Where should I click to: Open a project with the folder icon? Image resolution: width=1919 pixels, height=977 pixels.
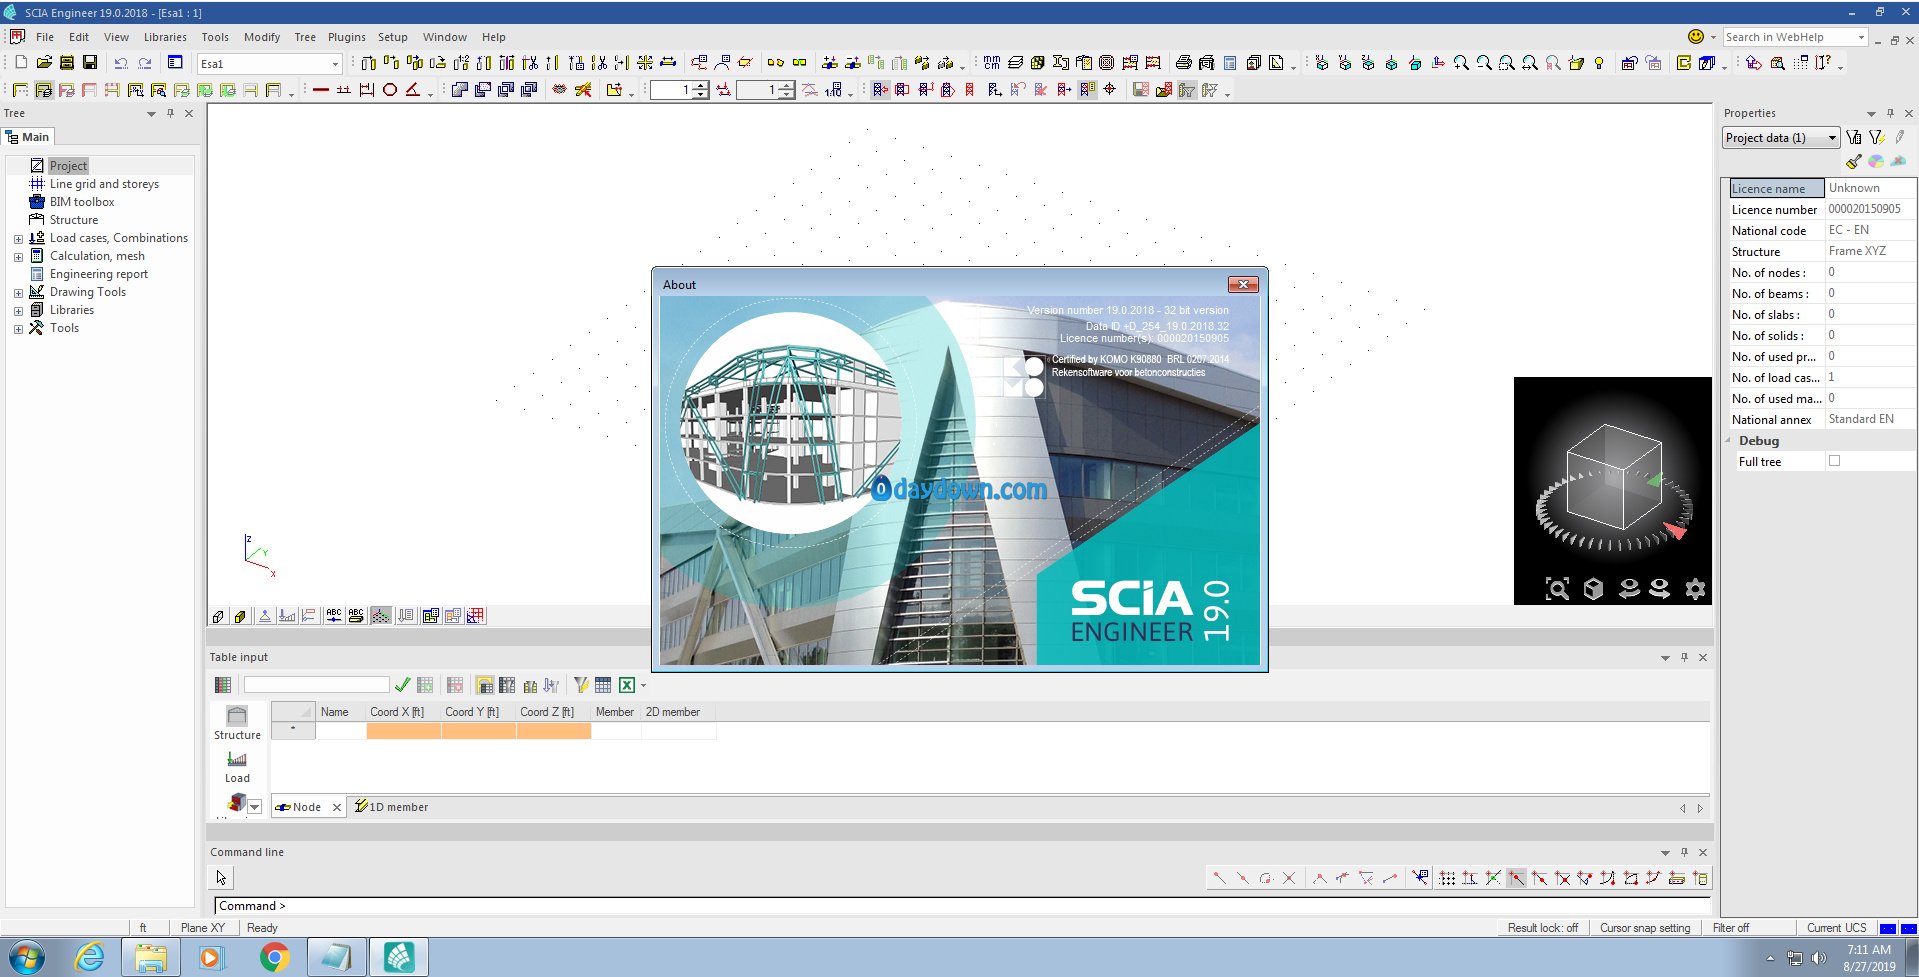coord(44,62)
